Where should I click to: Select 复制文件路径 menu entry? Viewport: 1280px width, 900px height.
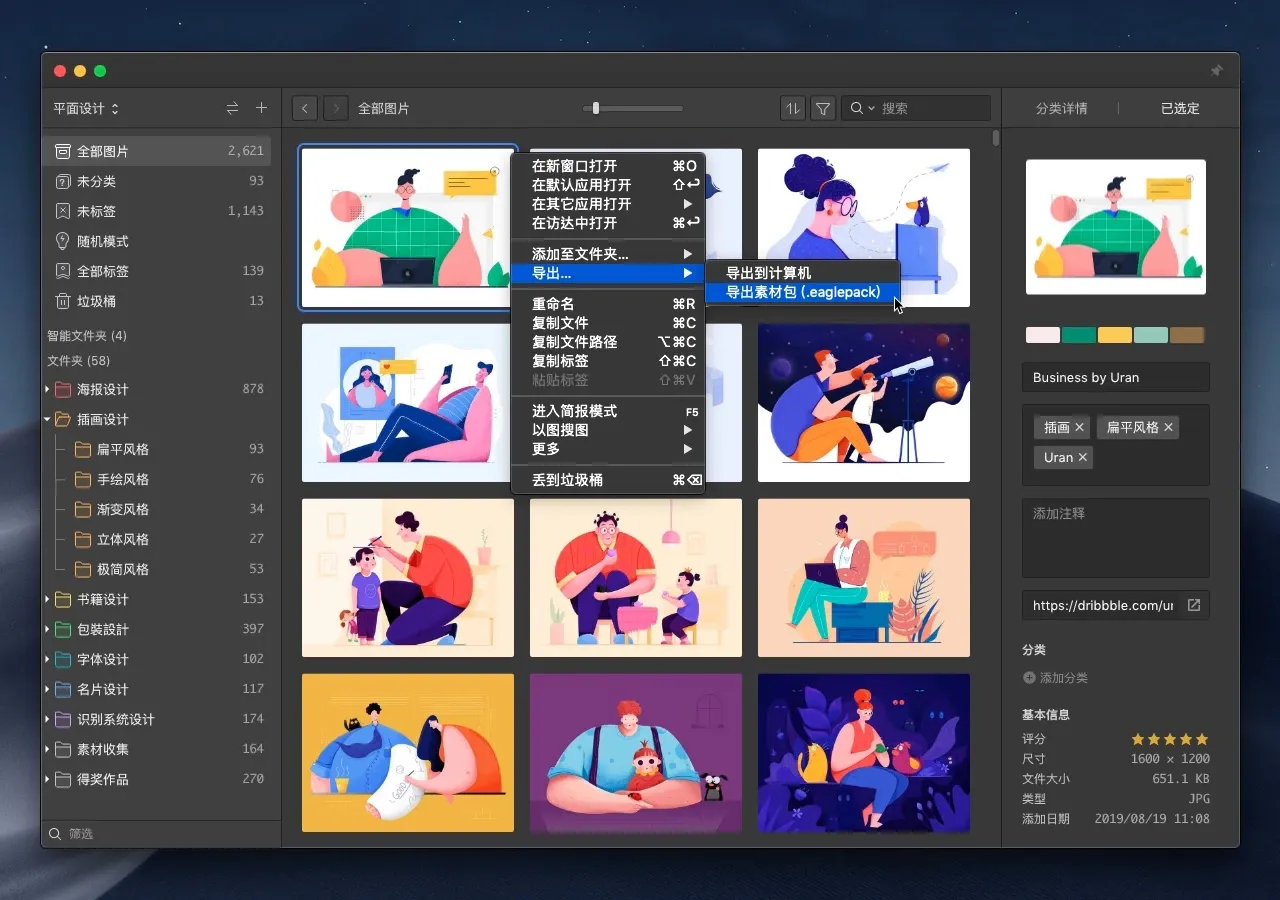pyautogui.click(x=608, y=342)
